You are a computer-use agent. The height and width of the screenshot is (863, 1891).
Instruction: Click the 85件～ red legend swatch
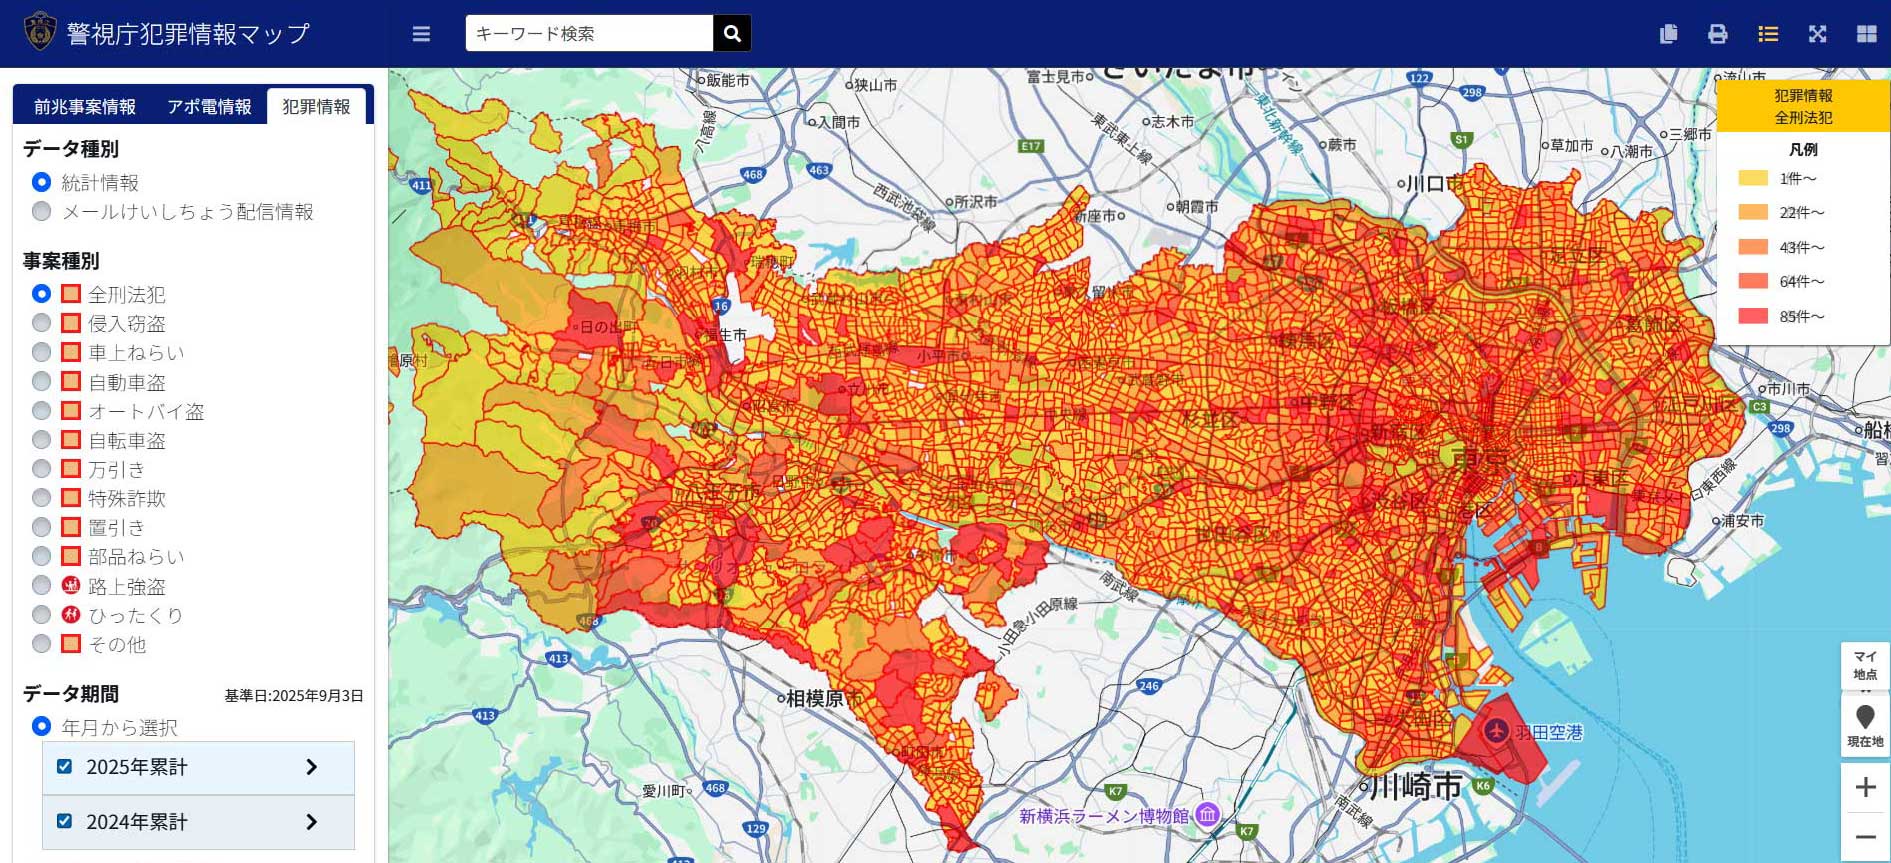(1753, 316)
